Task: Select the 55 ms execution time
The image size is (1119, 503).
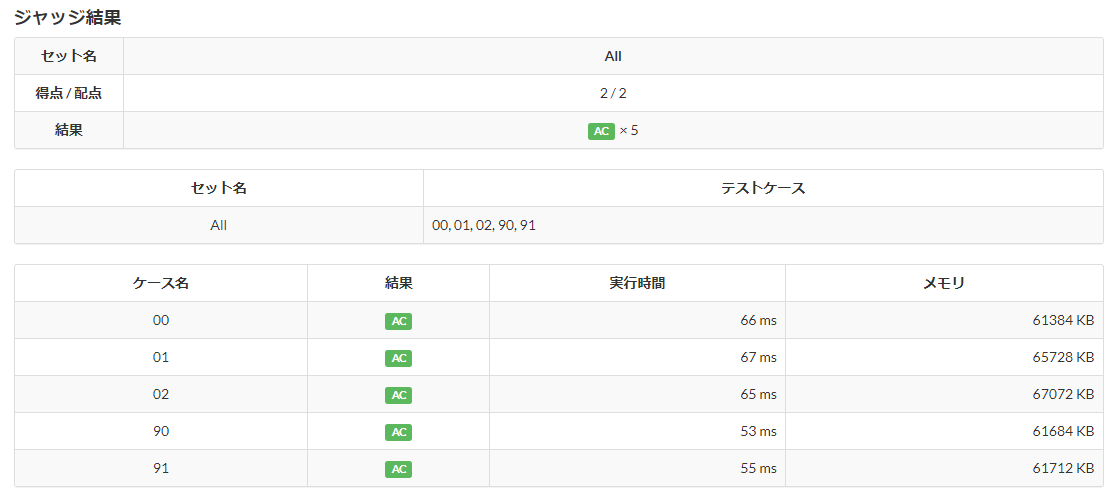Action: (x=759, y=469)
